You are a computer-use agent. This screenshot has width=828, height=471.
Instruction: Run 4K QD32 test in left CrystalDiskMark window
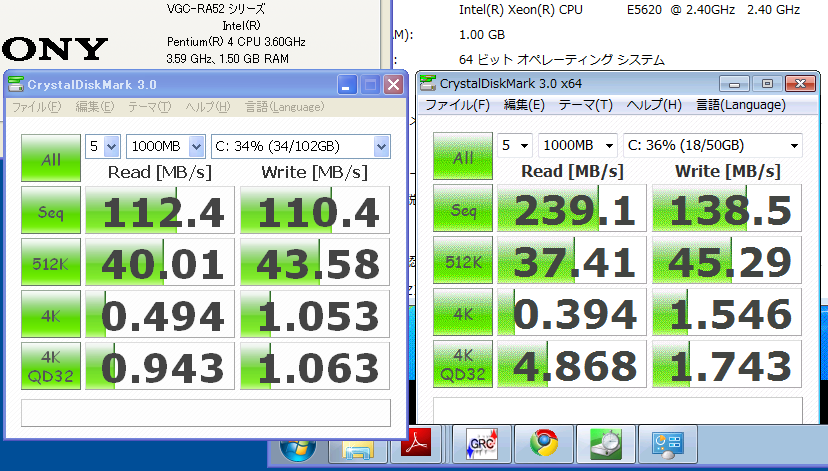tap(51, 366)
